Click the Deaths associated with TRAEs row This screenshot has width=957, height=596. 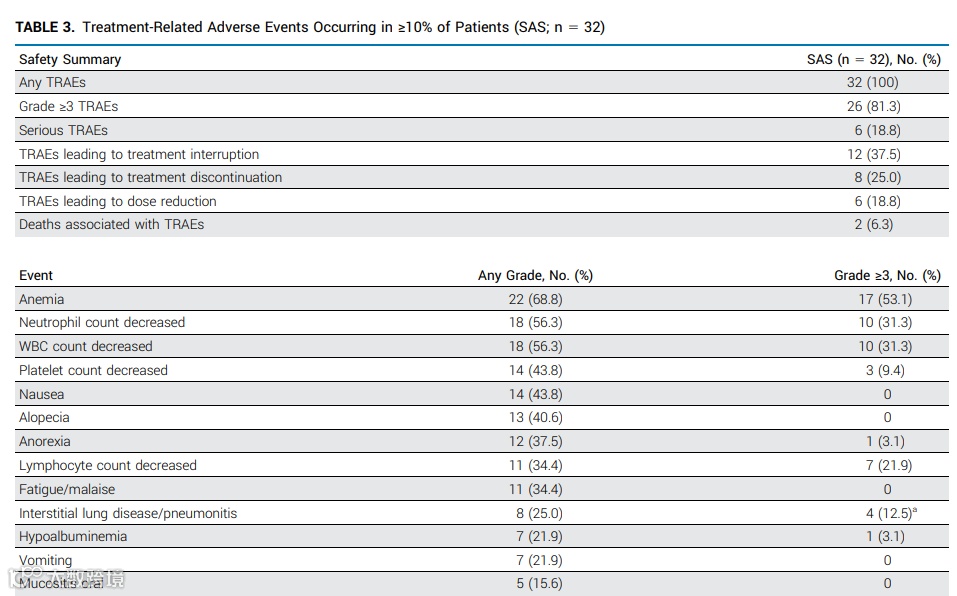click(482, 224)
